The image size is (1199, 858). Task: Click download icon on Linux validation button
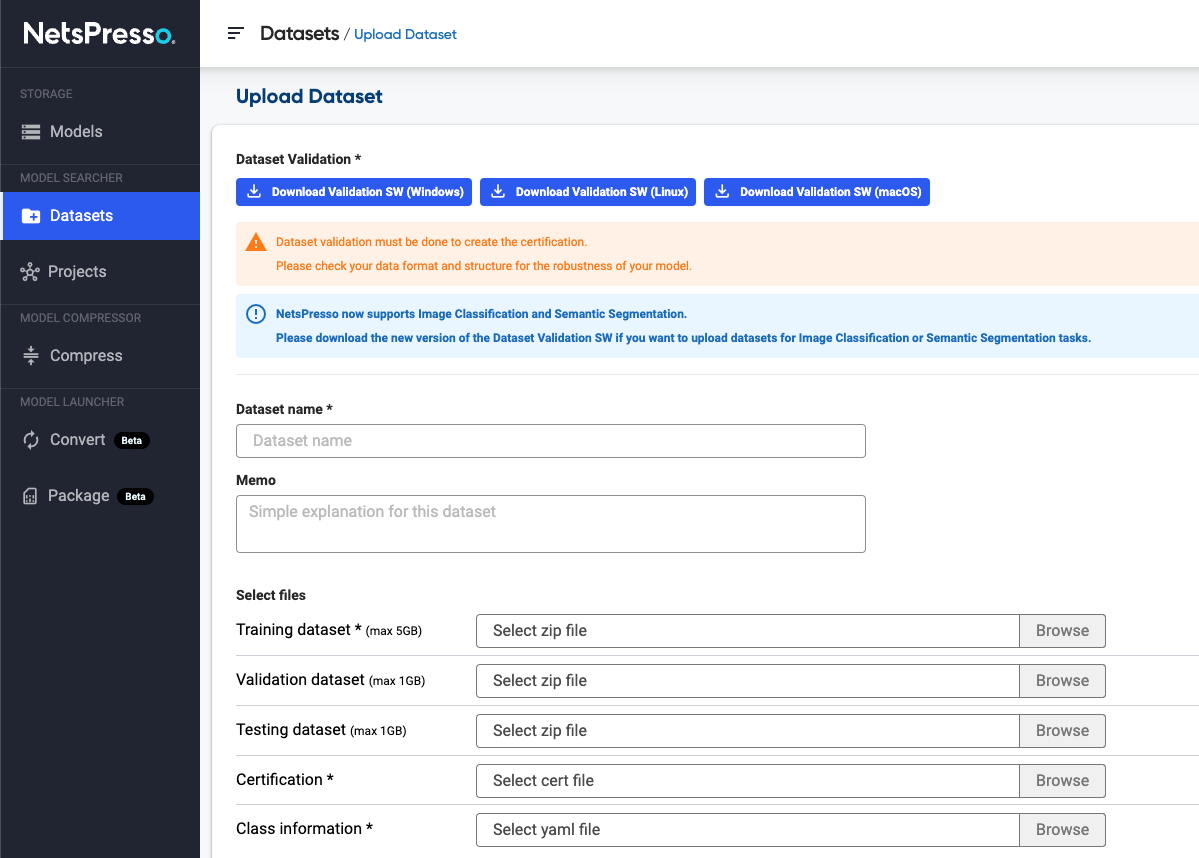498,191
